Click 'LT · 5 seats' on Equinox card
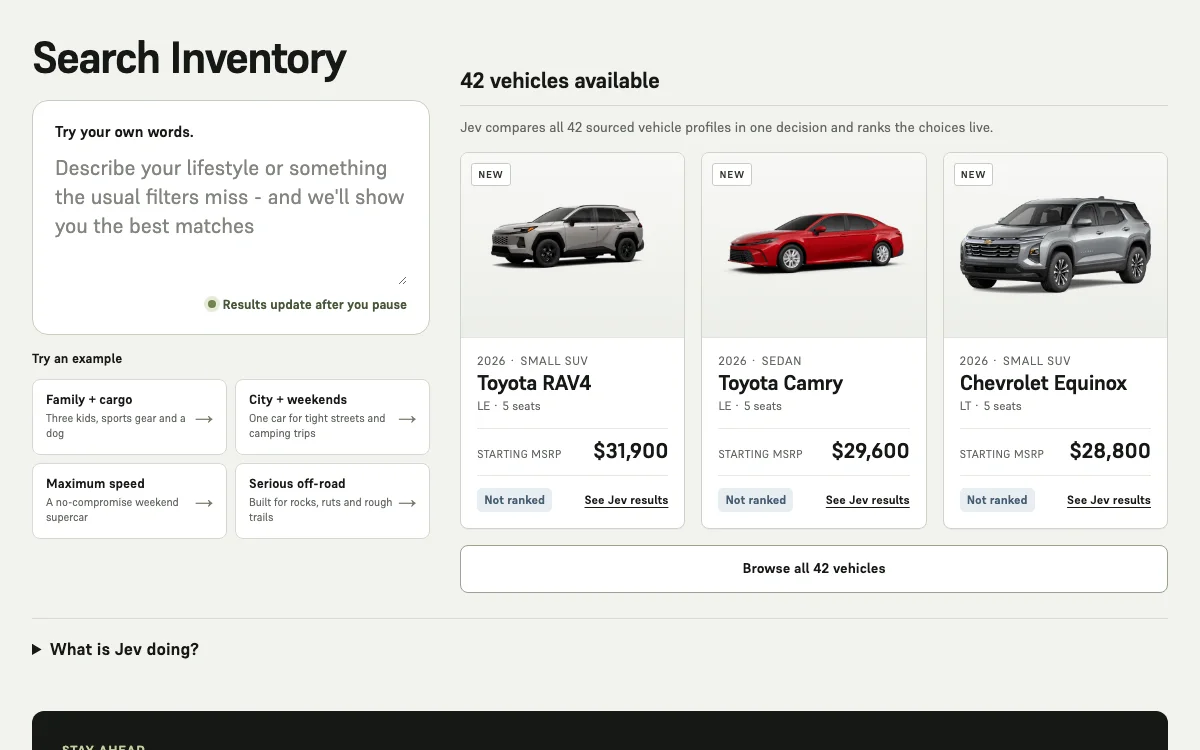Image resolution: width=1200 pixels, height=750 pixels. pos(990,406)
